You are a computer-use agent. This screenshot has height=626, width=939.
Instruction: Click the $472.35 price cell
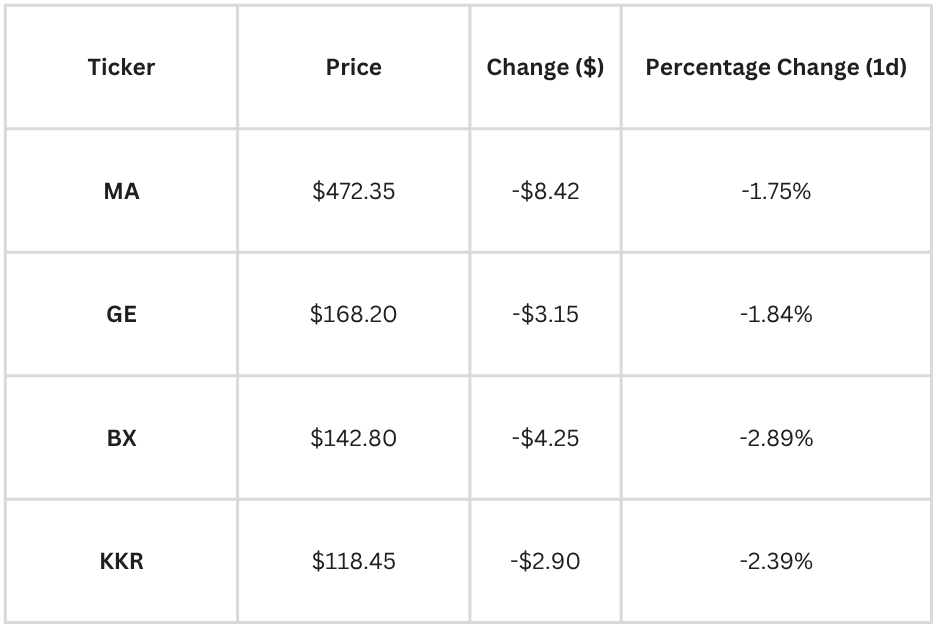tap(353, 191)
